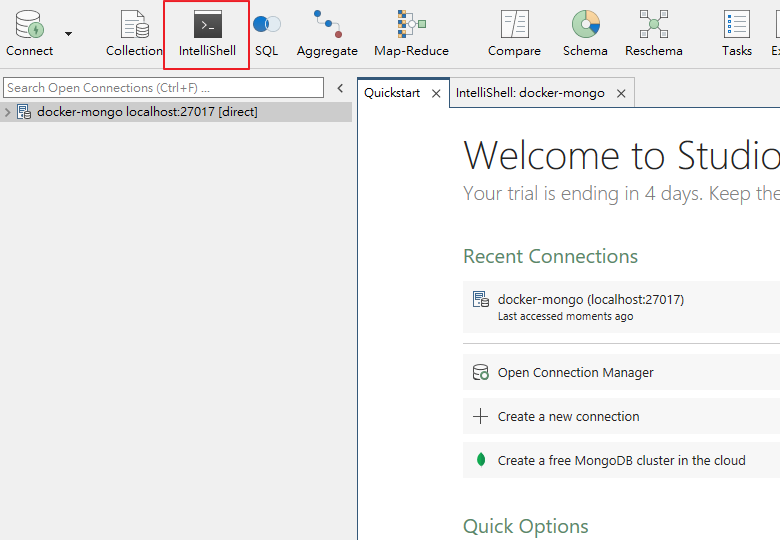The image size is (780, 540).
Task: Open the Collection toolbar icon
Action: coord(134,34)
